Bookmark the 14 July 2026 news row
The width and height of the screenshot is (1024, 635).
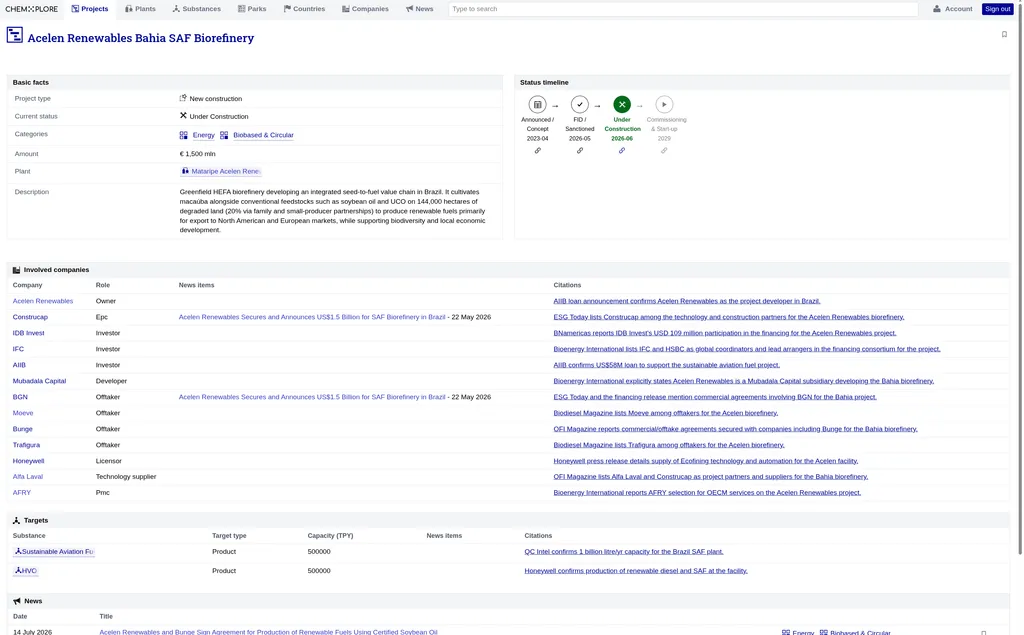984,632
